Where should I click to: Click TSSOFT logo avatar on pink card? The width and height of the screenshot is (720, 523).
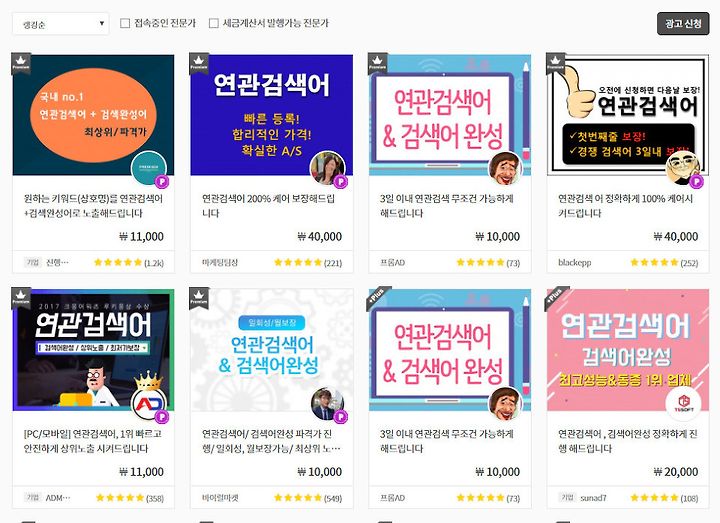tap(684, 404)
